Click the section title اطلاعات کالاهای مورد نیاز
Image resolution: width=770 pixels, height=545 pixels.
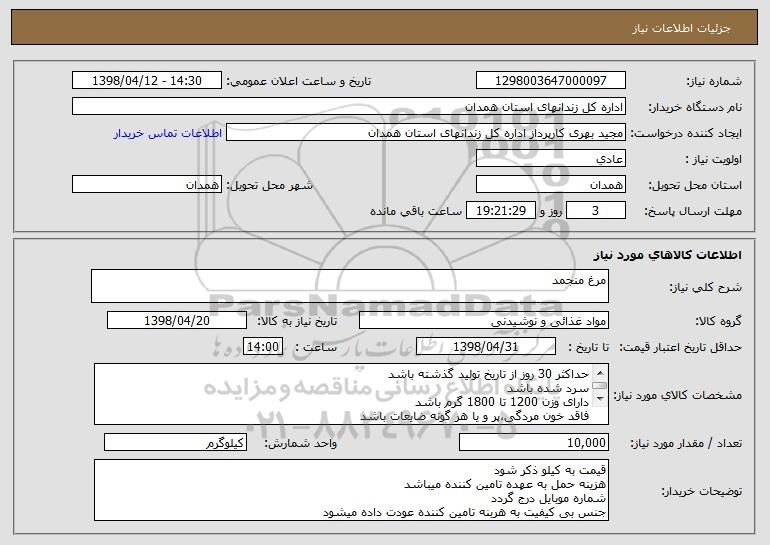[667, 255]
